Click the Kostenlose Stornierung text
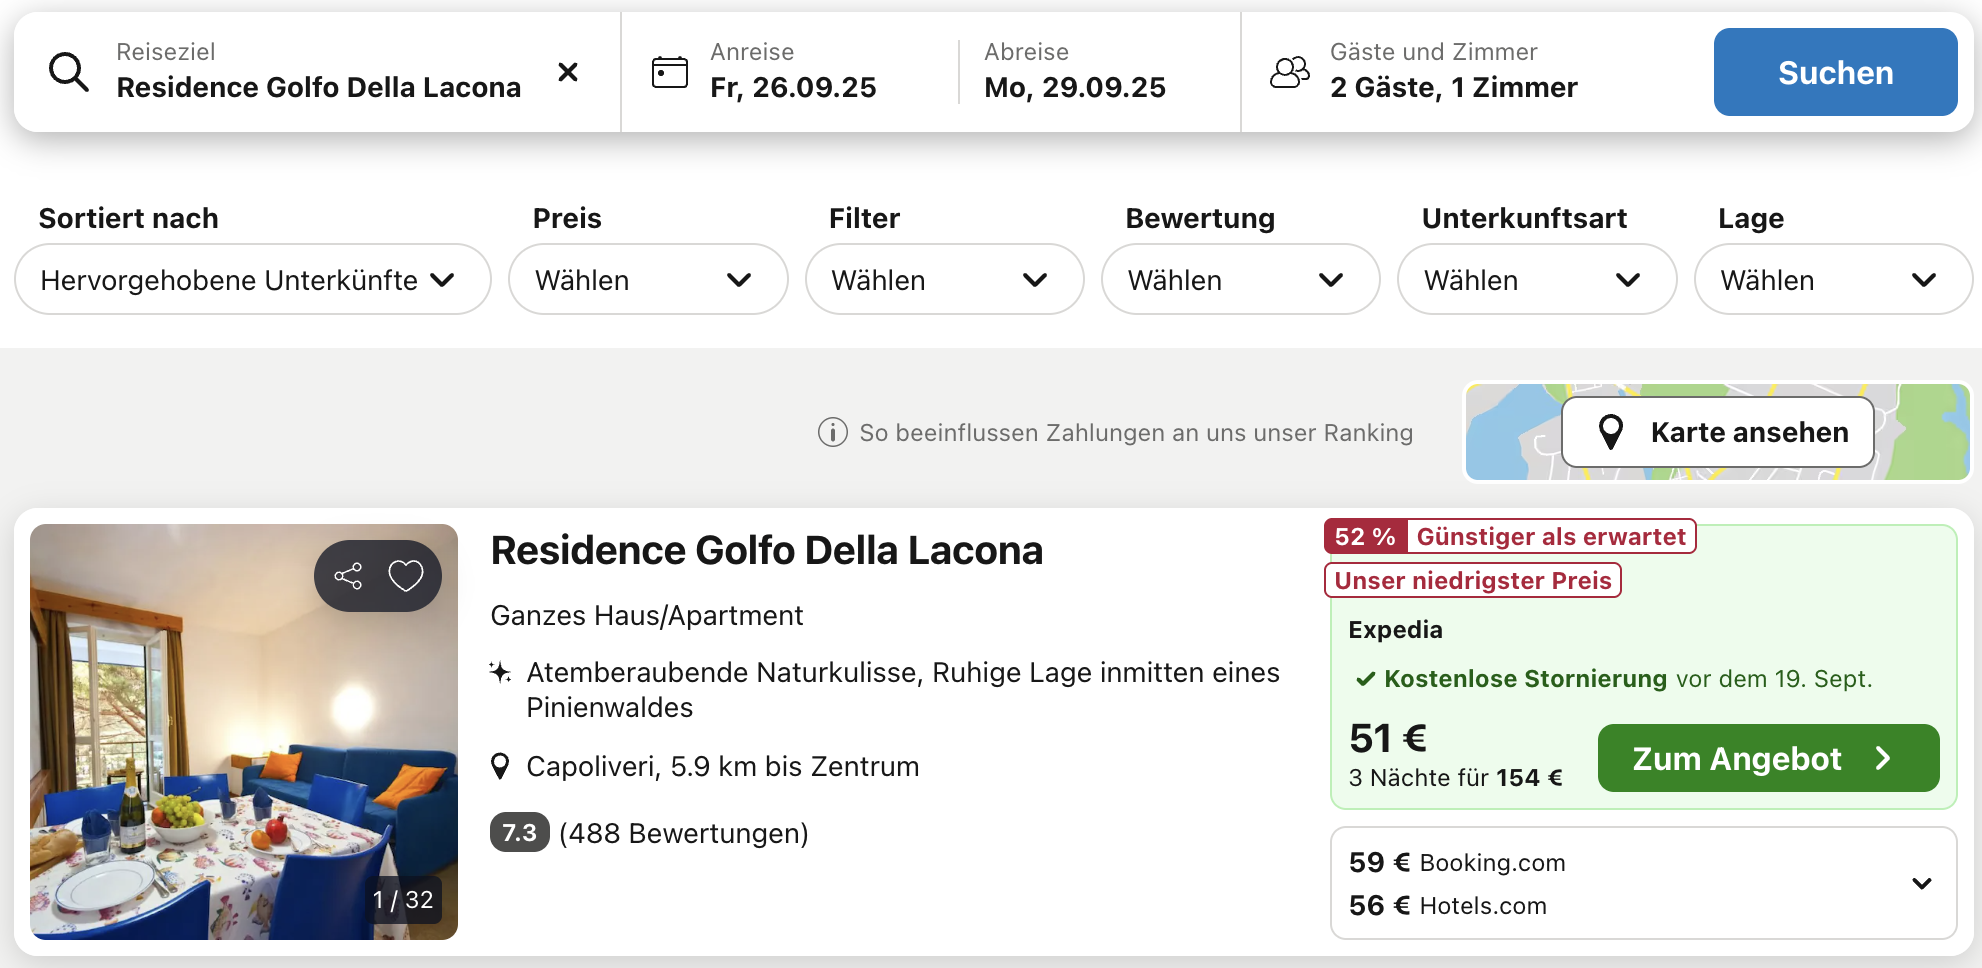The image size is (1982, 968). point(1526,679)
